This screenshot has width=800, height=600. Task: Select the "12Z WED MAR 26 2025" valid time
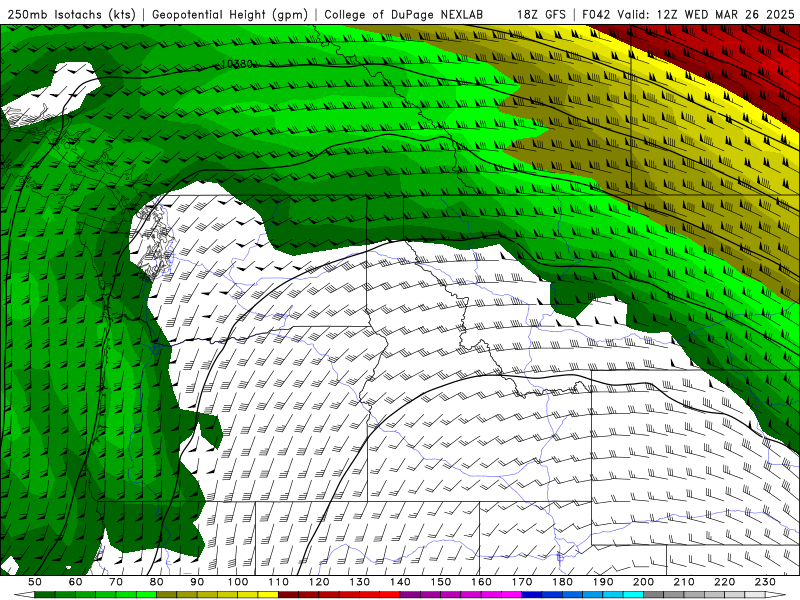(726, 14)
